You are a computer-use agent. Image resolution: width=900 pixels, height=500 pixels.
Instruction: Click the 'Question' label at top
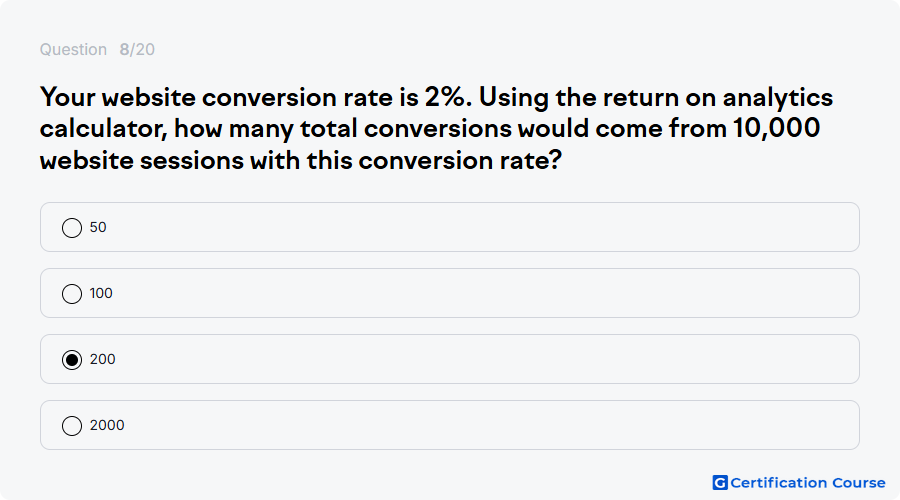[73, 50]
